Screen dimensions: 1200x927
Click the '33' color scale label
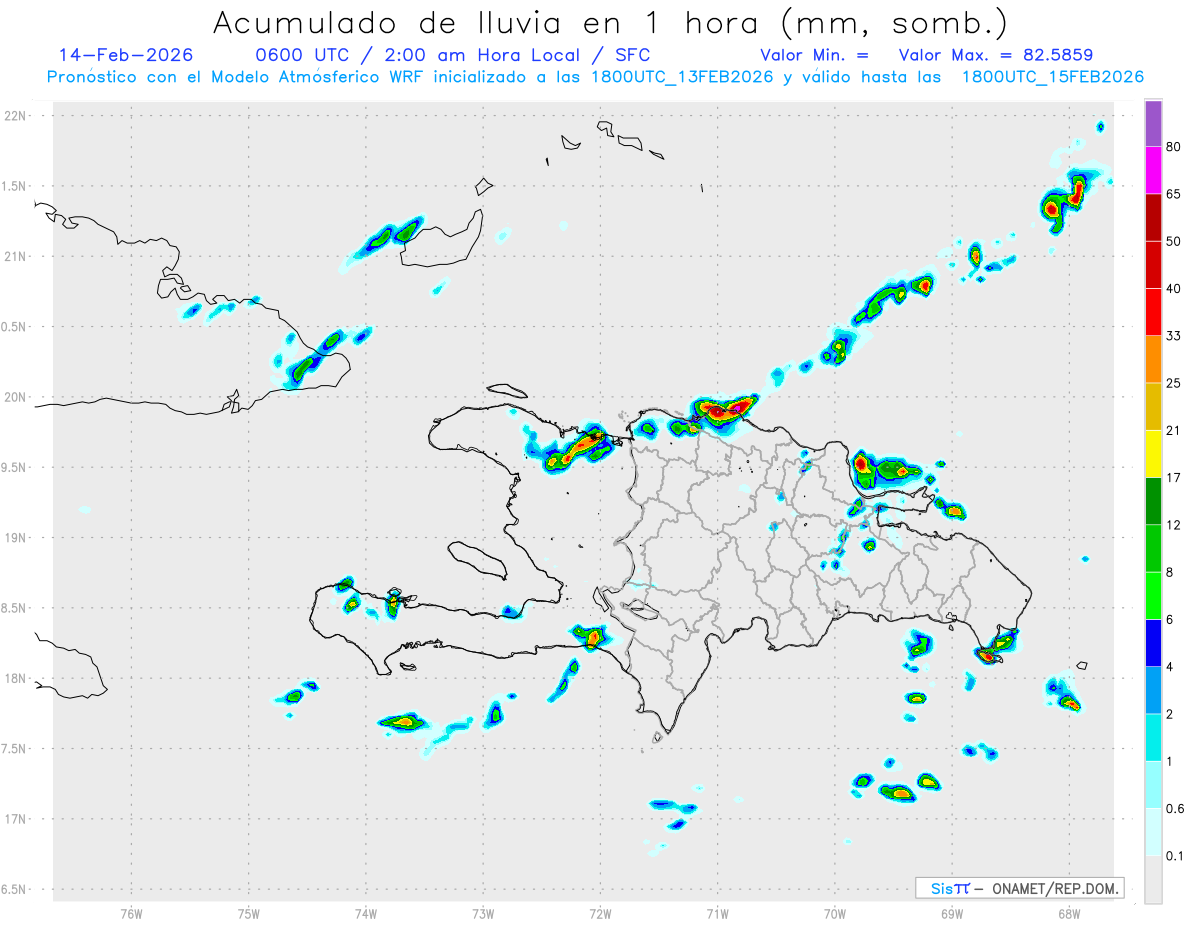tap(1174, 336)
